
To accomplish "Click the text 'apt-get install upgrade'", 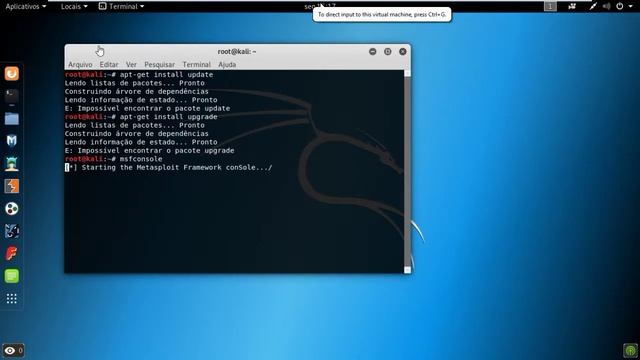I will click(168, 117).
